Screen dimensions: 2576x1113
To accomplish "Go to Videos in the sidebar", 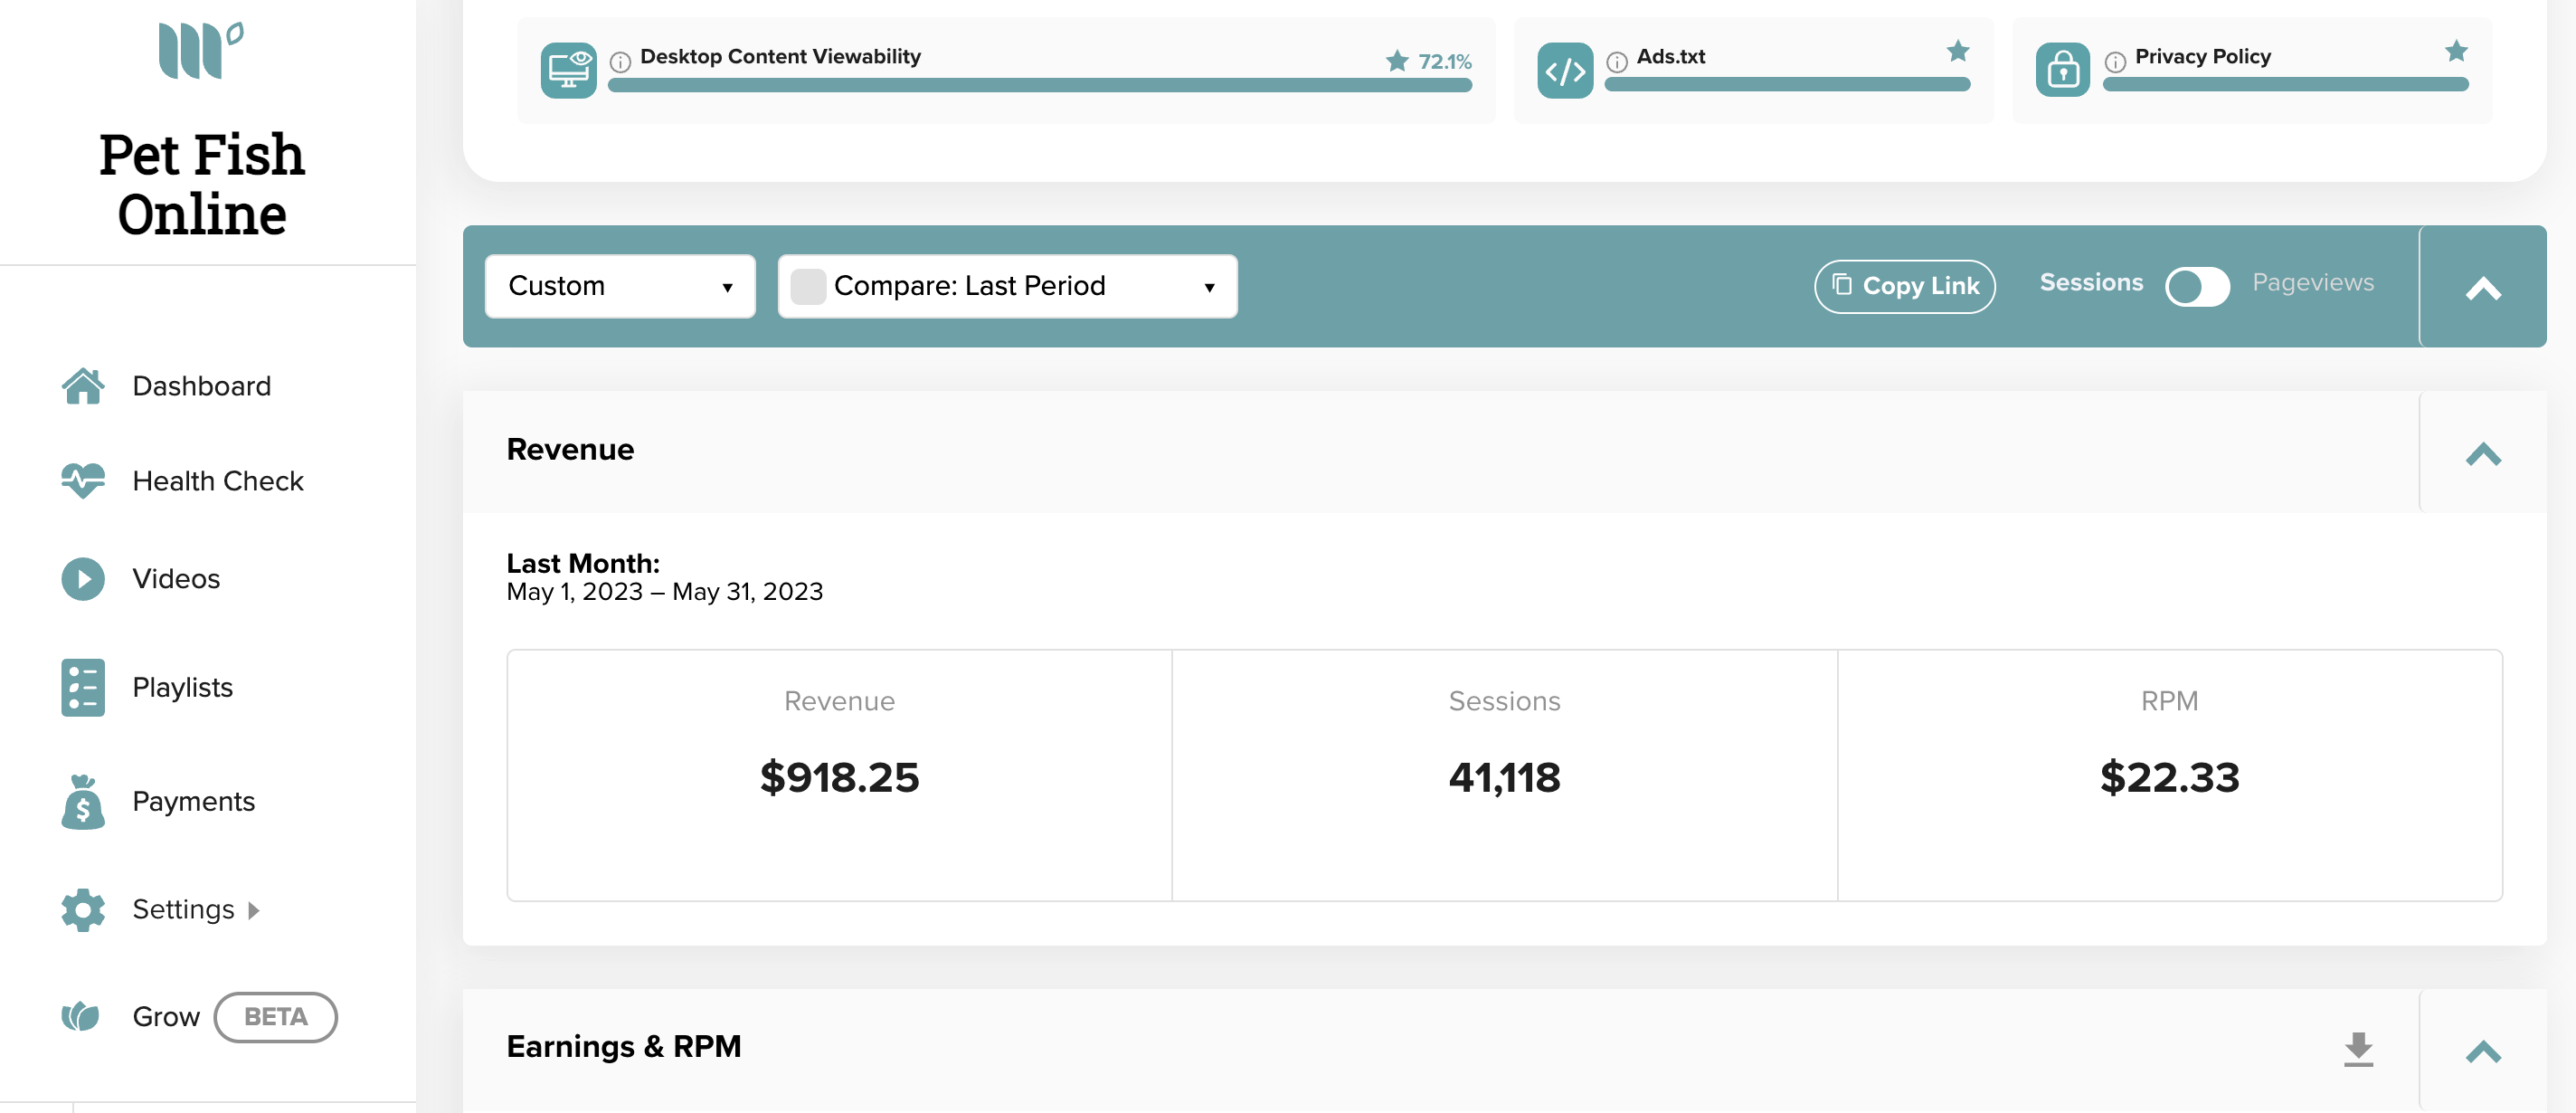I will pyautogui.click(x=176, y=579).
